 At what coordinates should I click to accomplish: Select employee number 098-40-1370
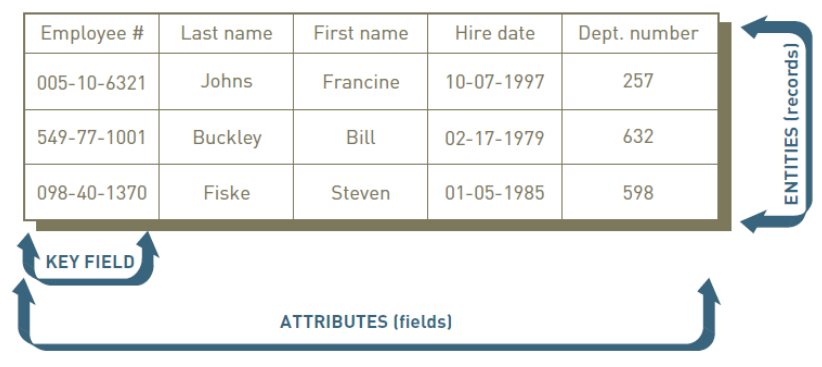[92, 192]
